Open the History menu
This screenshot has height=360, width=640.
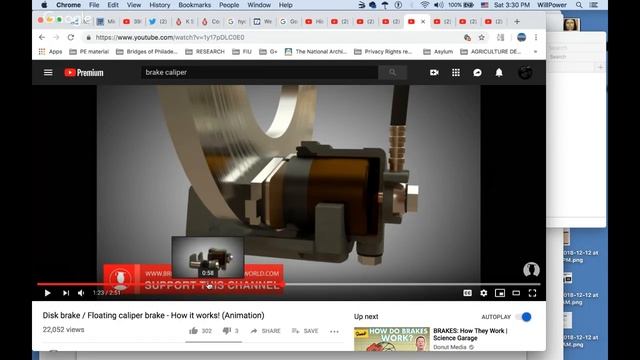[160, 5]
